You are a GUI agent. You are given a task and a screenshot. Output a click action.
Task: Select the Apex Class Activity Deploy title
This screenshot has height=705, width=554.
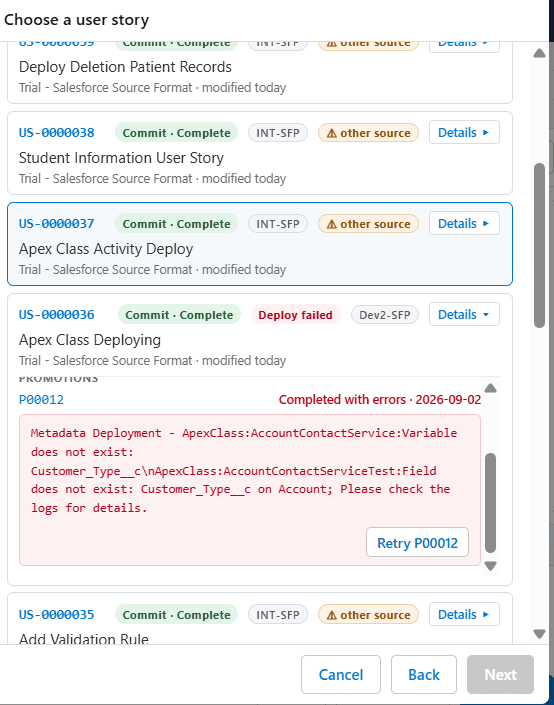pos(106,249)
